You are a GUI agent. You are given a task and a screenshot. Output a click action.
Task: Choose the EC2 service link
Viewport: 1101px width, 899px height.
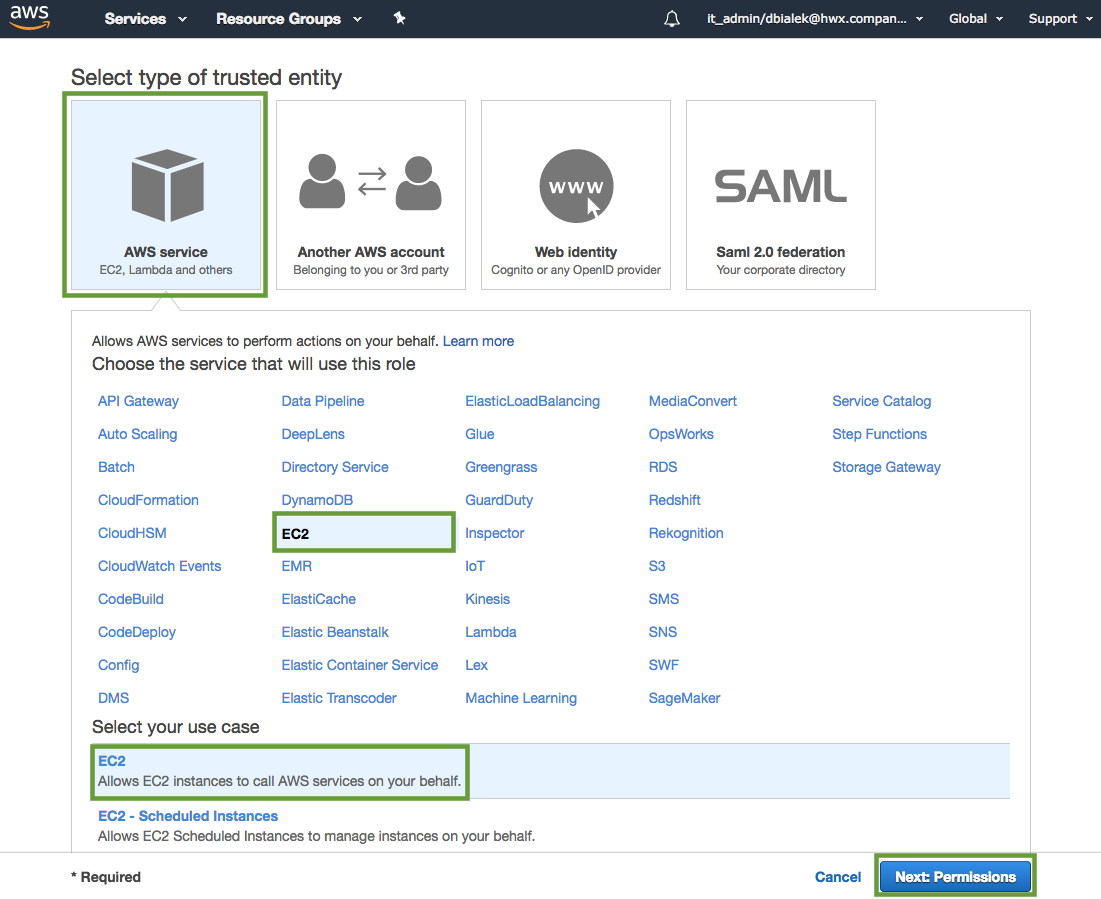[296, 534]
